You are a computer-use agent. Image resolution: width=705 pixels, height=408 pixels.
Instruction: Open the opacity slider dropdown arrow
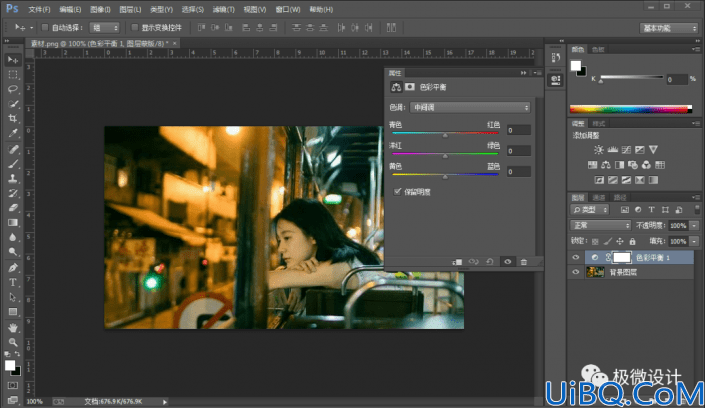(x=694, y=225)
